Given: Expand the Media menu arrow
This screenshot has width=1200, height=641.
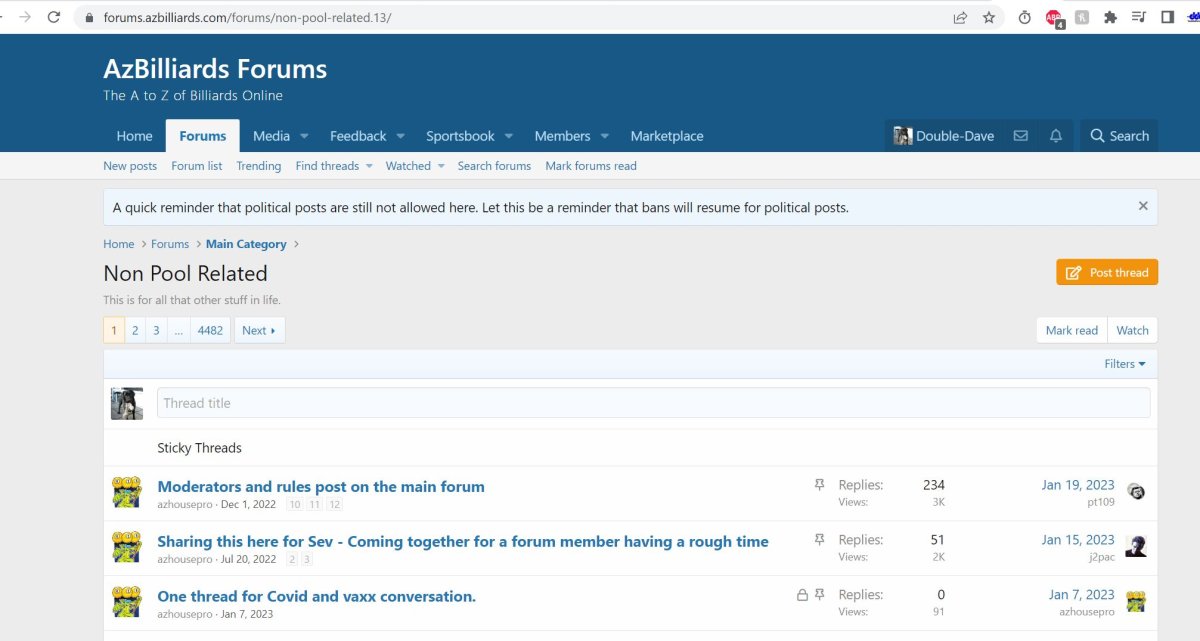Looking at the screenshot, I should [304, 136].
